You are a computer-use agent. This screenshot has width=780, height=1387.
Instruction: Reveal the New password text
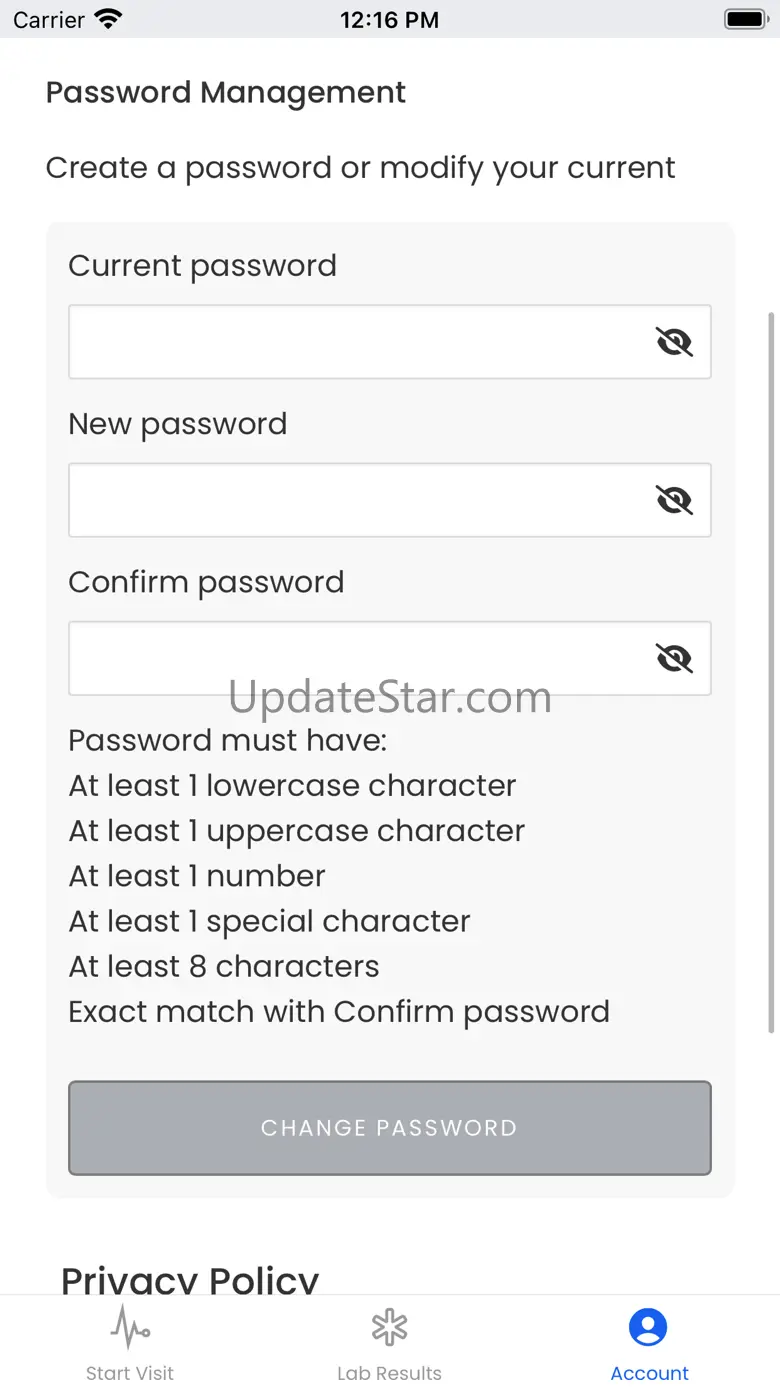[x=674, y=500]
